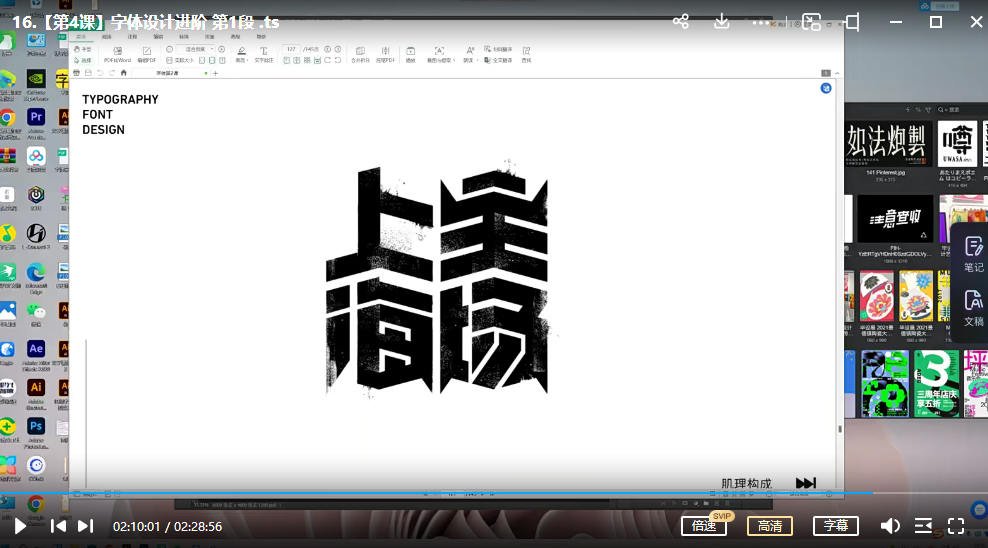Click the fast-forward arrows beside 肌理构成
This screenshot has height=548, width=988.
click(x=806, y=484)
